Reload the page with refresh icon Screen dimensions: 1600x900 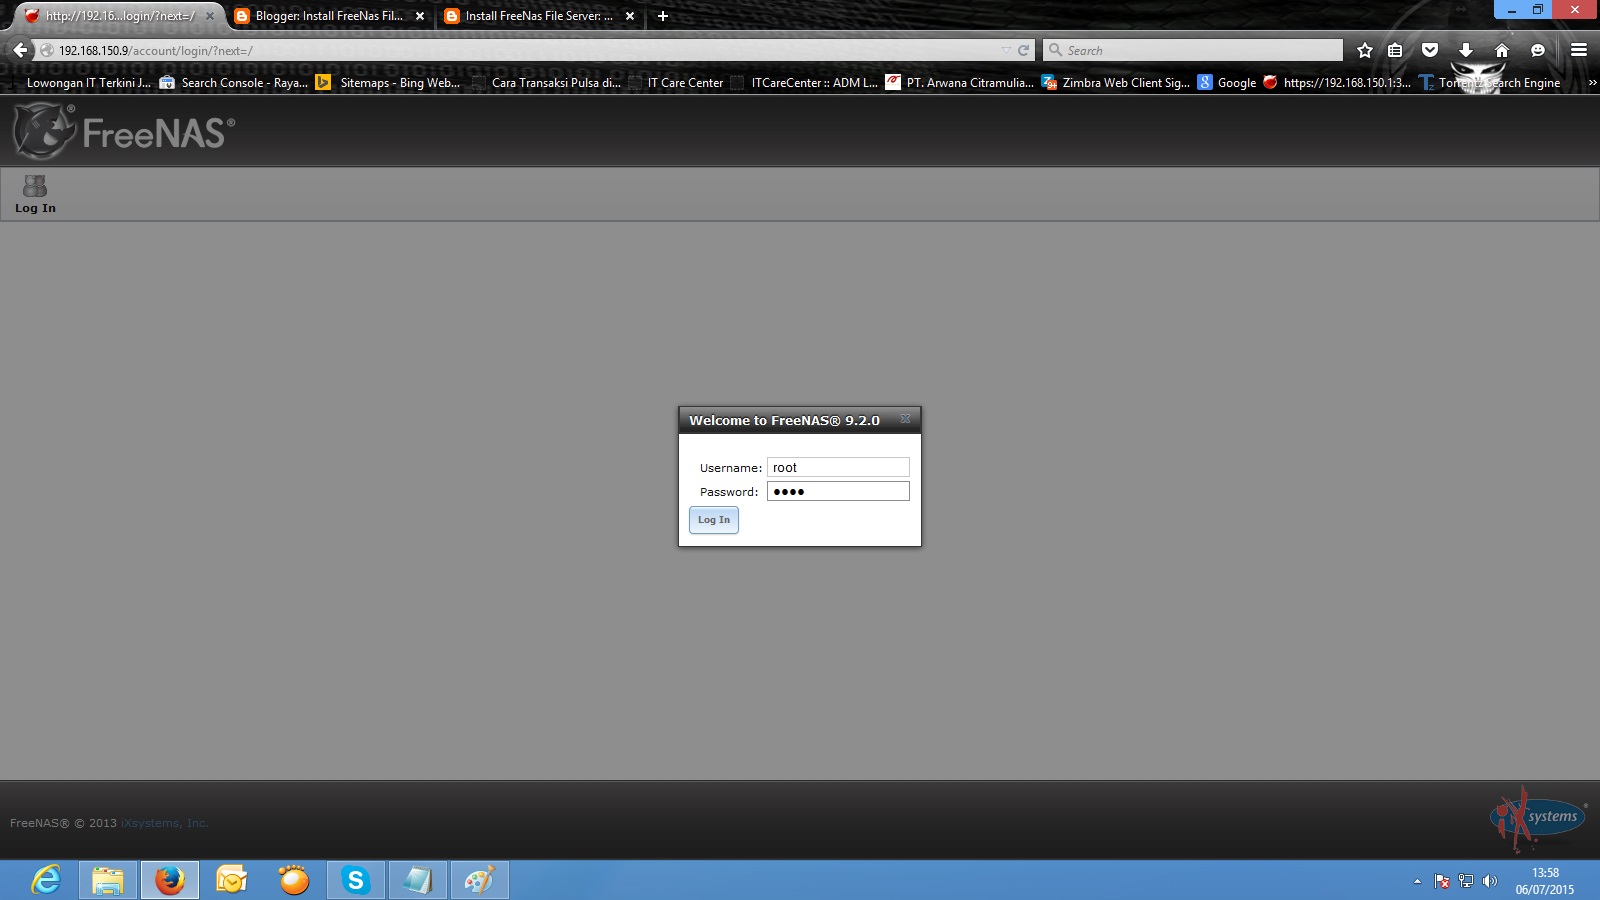coord(1023,50)
